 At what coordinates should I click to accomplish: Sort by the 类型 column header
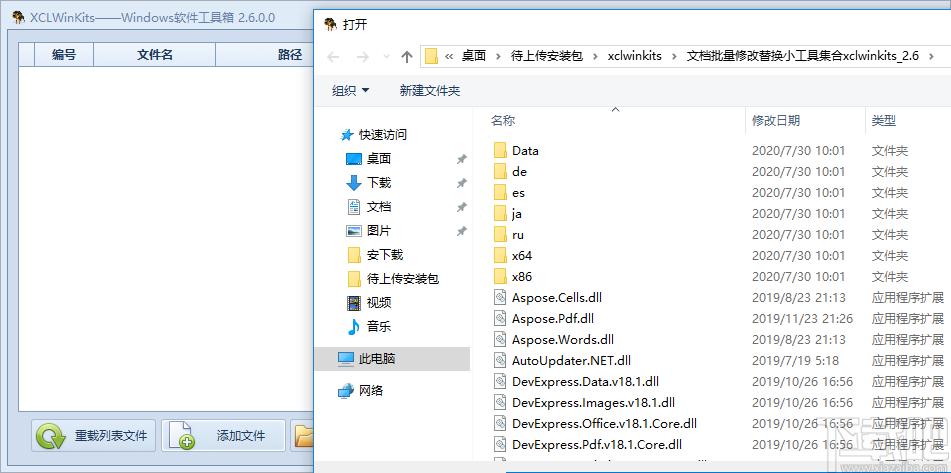[x=884, y=121]
